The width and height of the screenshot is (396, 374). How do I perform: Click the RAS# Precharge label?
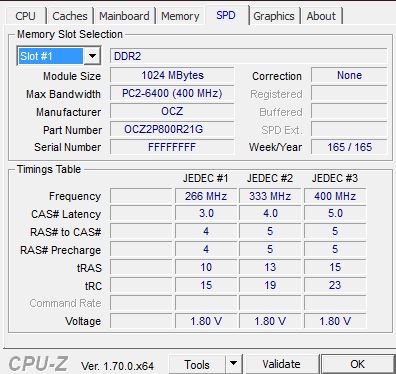pos(60,250)
